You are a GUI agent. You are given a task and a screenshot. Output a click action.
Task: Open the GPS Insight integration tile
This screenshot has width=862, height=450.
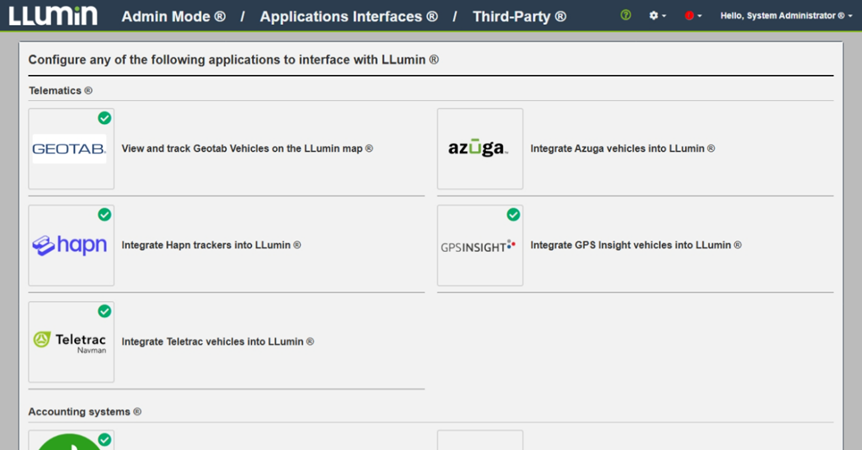click(480, 246)
